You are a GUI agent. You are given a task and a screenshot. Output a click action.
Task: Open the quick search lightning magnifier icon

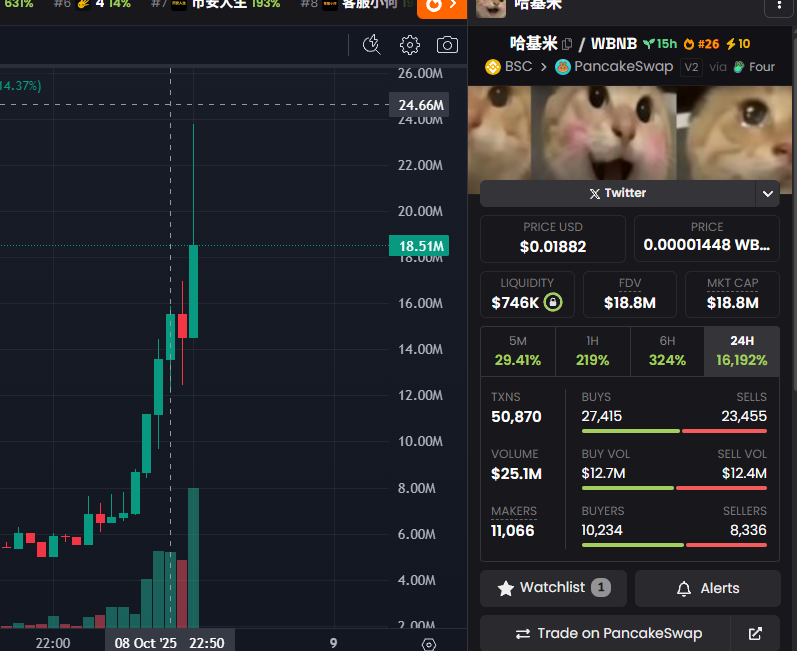point(372,45)
